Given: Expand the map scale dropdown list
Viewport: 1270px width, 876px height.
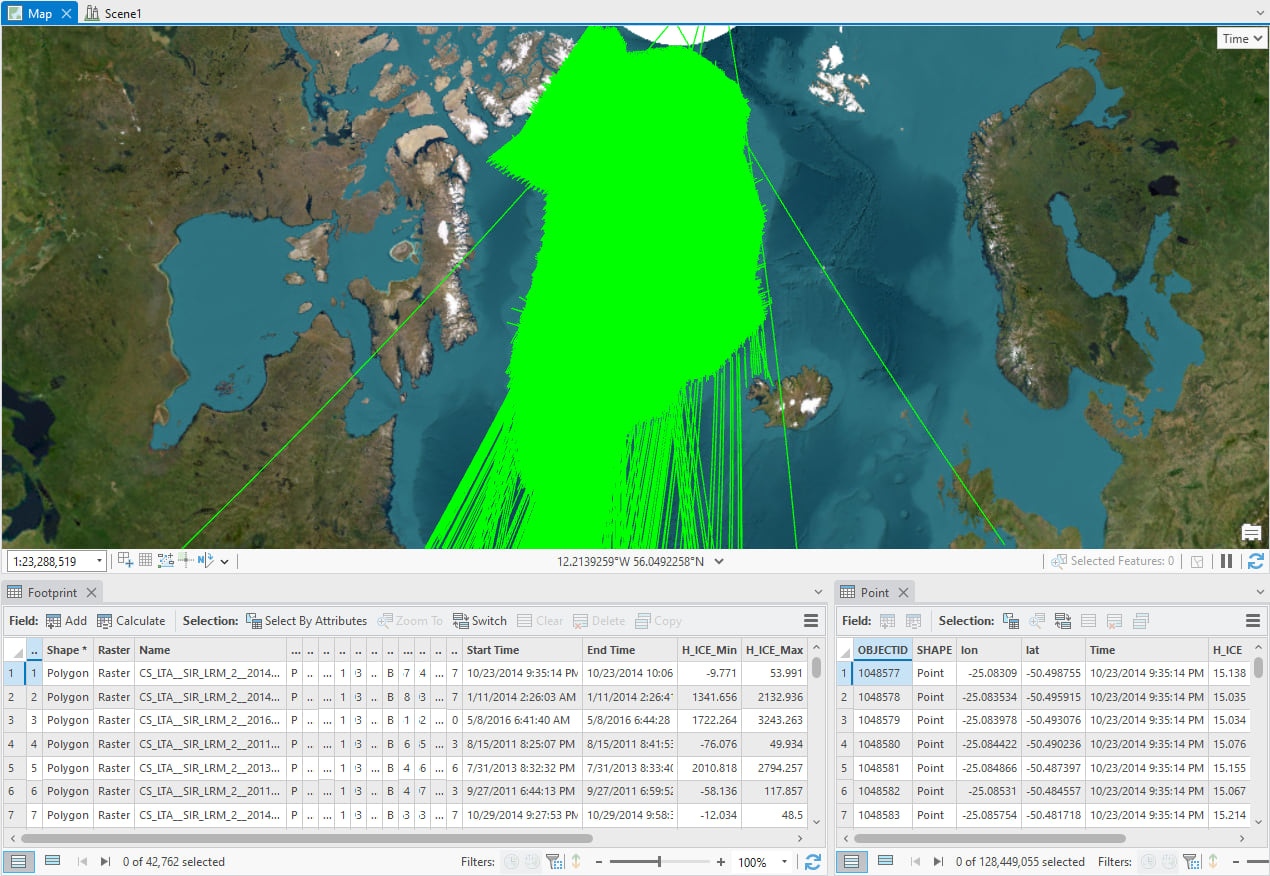Looking at the screenshot, I should [x=99, y=561].
